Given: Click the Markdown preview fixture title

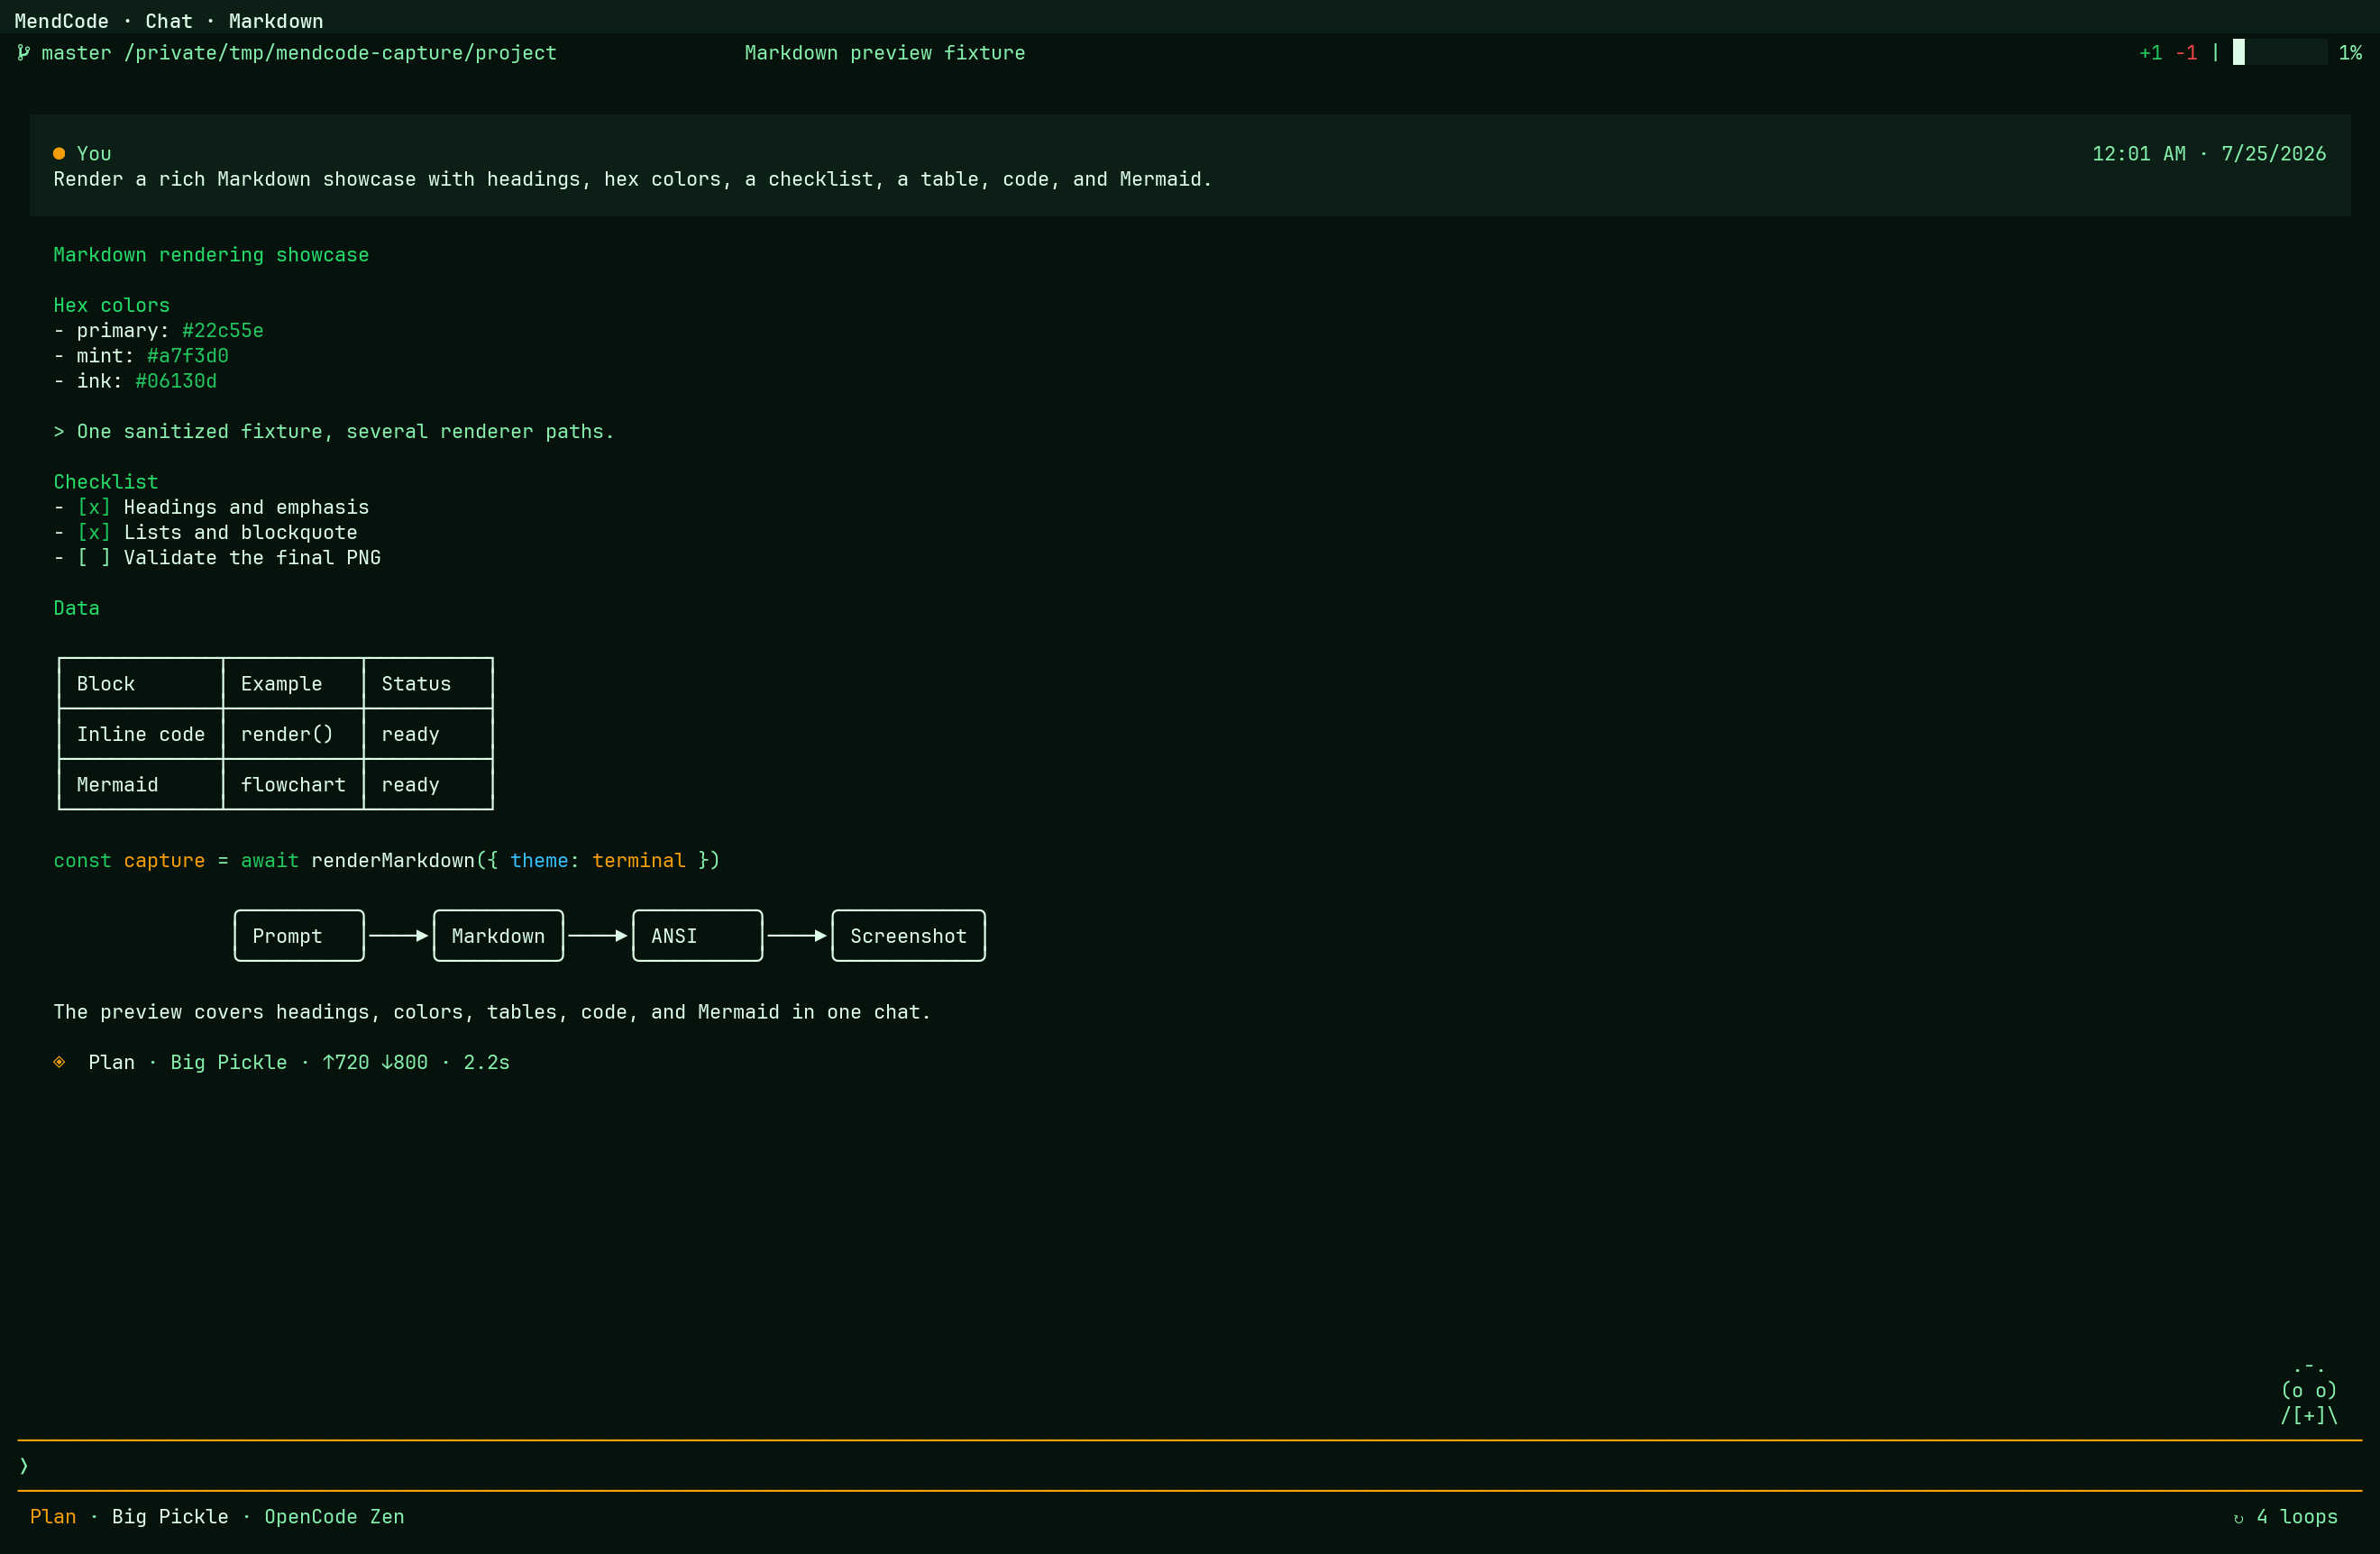Looking at the screenshot, I should [x=885, y=53].
